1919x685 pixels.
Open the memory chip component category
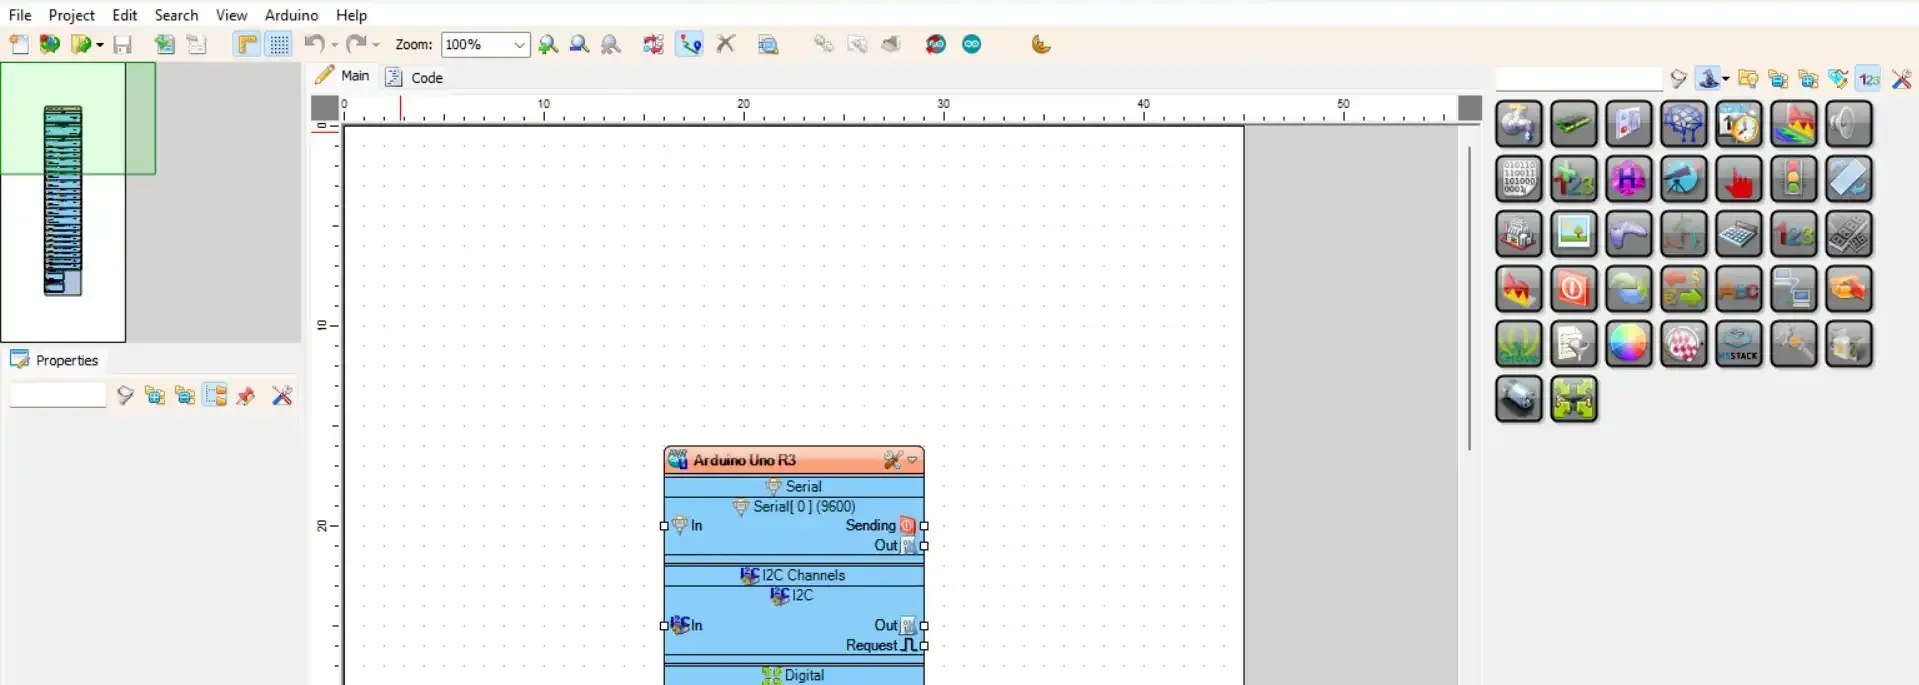[x=1574, y=125]
